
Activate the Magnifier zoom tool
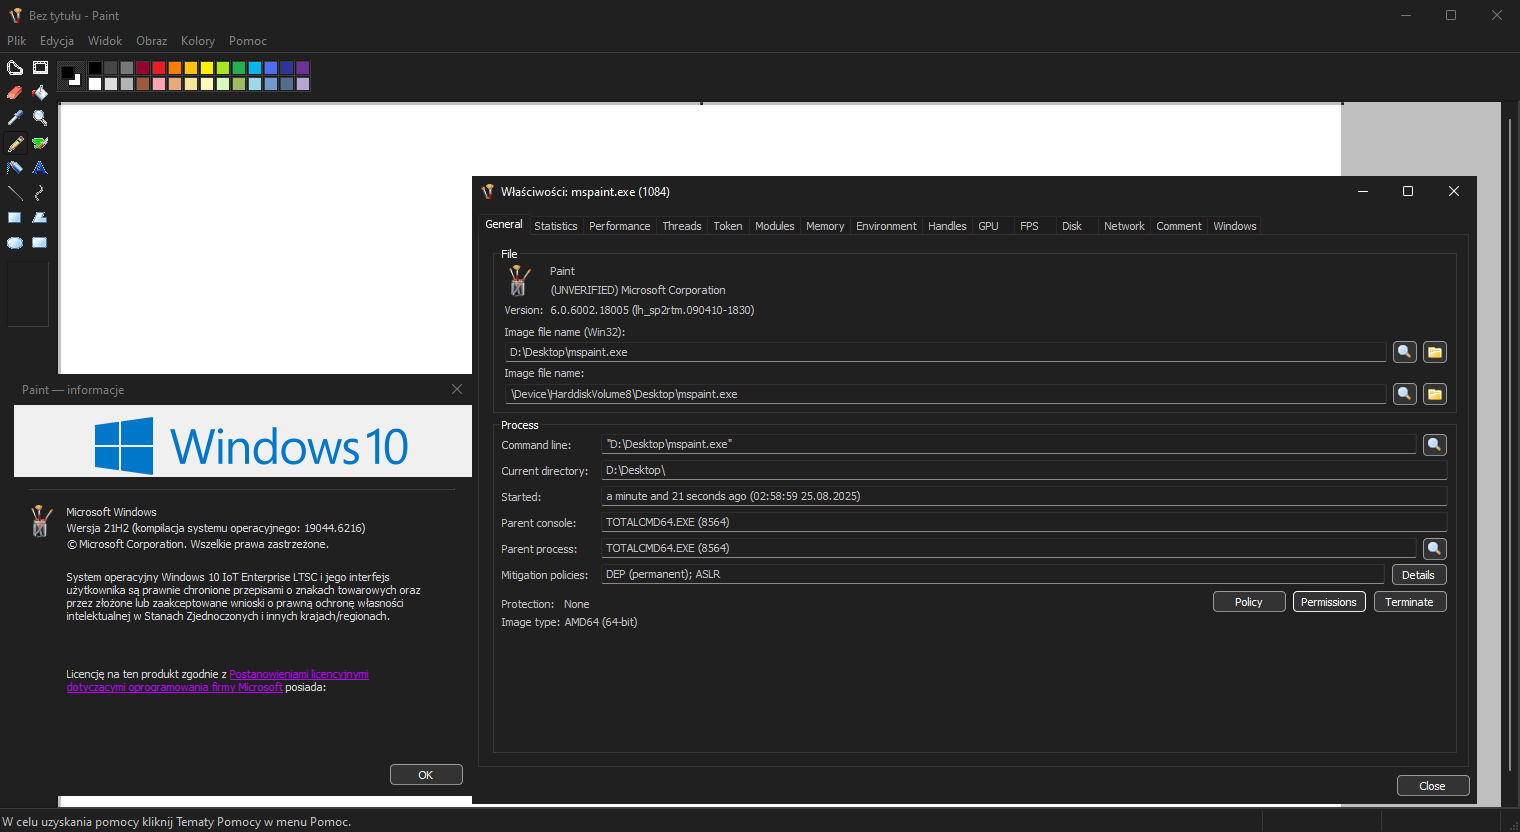40,118
